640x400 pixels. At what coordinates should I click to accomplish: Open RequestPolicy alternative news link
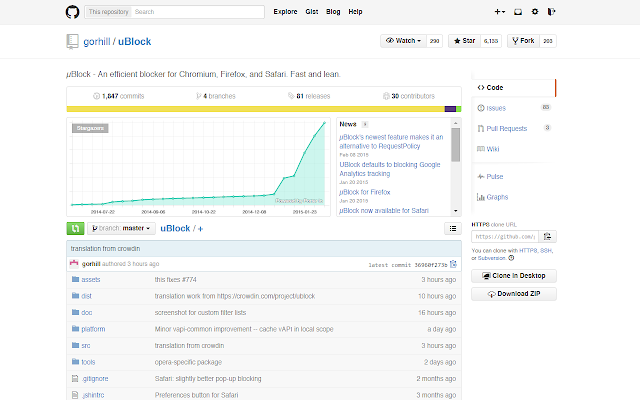click(x=391, y=142)
